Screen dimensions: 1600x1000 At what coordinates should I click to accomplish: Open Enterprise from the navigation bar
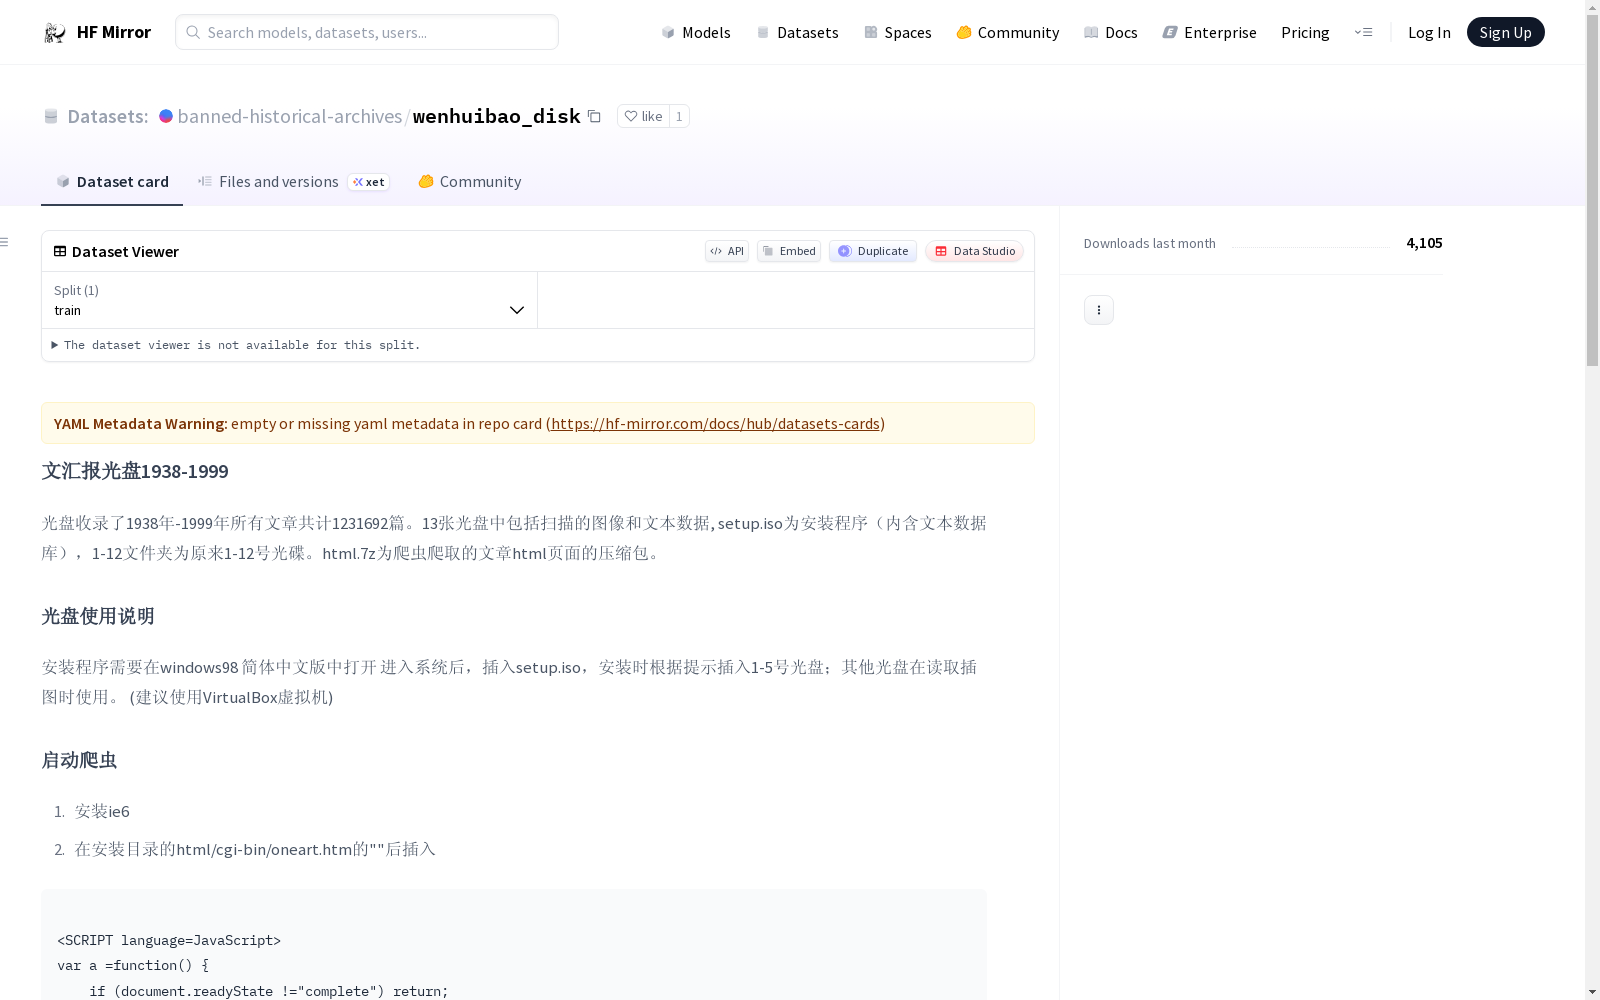click(1210, 32)
